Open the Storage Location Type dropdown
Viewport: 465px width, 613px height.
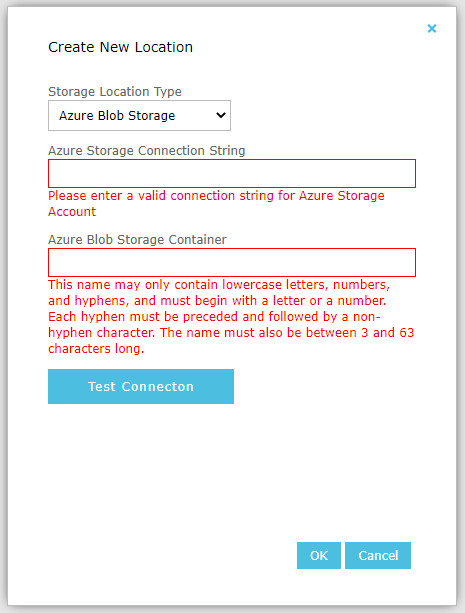[139, 116]
